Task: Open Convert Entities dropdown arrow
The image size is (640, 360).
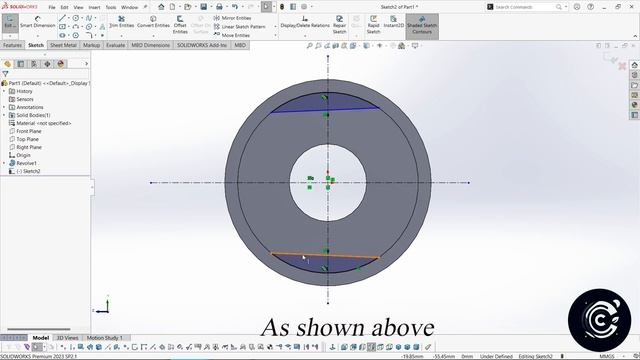Action: point(153,36)
